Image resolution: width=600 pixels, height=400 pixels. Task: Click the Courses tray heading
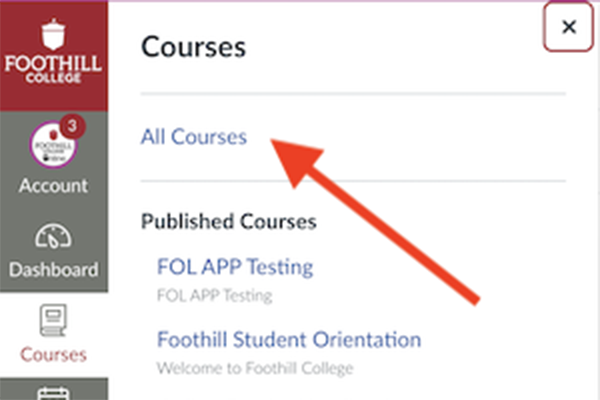(194, 47)
